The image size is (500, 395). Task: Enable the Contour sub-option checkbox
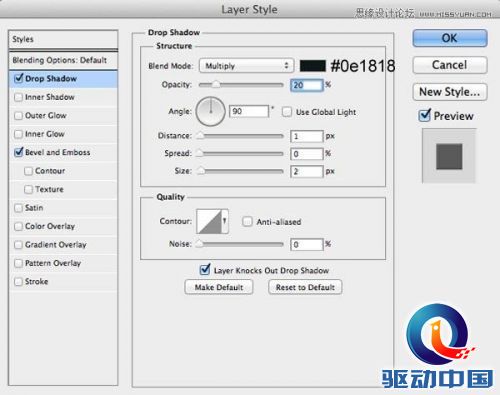pos(28,171)
